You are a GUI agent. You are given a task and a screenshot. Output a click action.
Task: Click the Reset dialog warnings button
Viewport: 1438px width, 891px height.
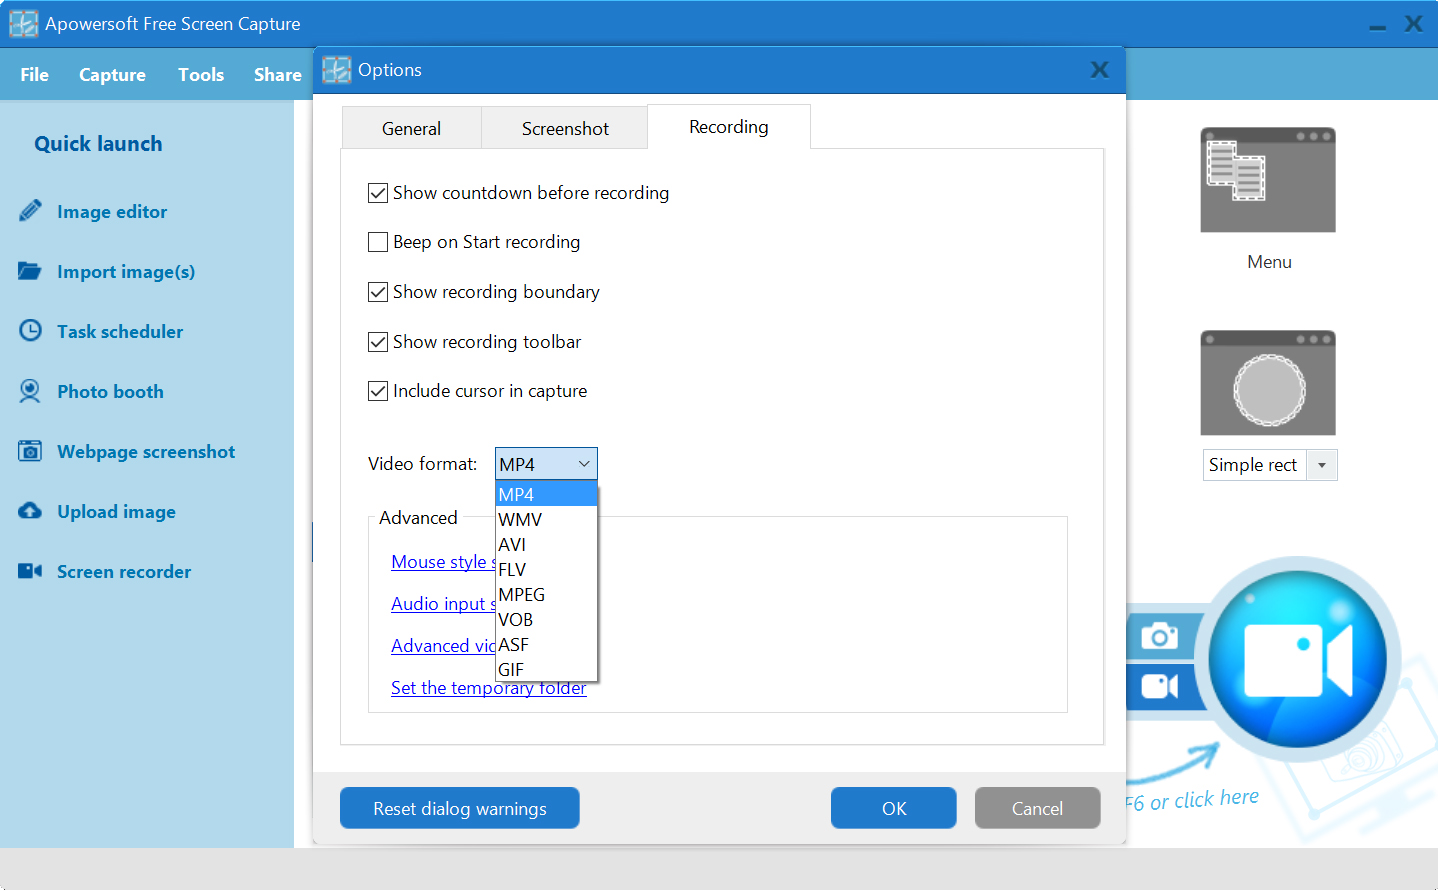[460, 808]
